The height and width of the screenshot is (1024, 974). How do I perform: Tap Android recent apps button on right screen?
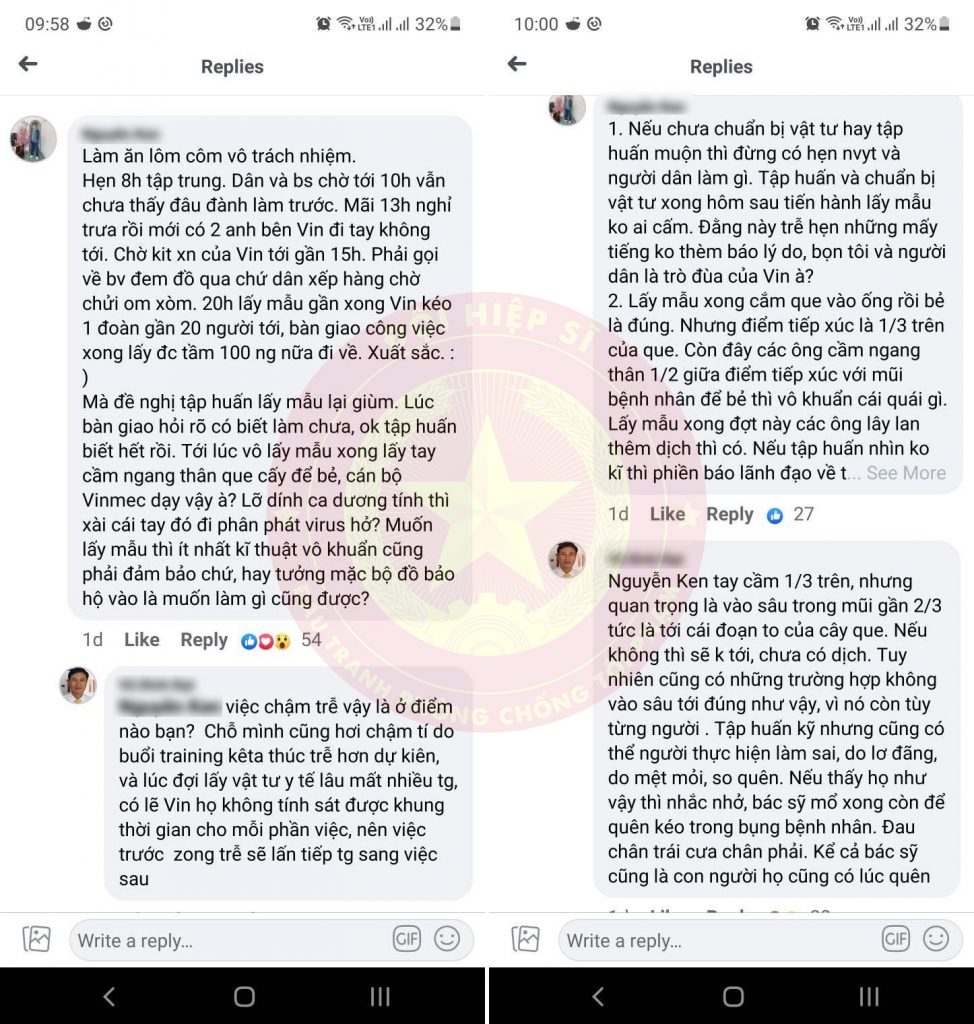(x=869, y=997)
